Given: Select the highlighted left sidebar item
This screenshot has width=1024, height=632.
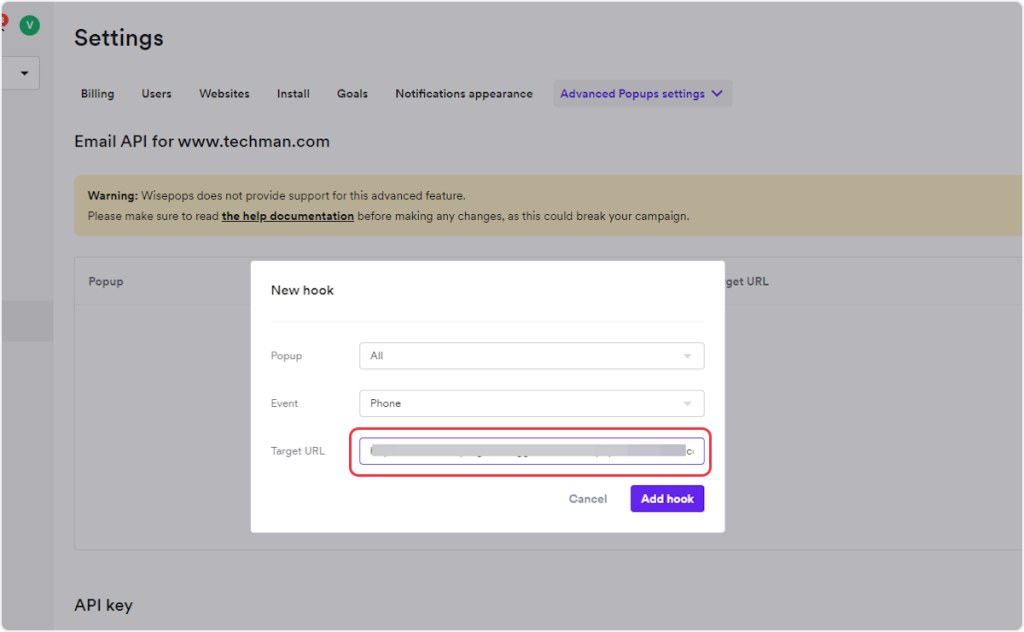Looking at the screenshot, I should pos(26,321).
